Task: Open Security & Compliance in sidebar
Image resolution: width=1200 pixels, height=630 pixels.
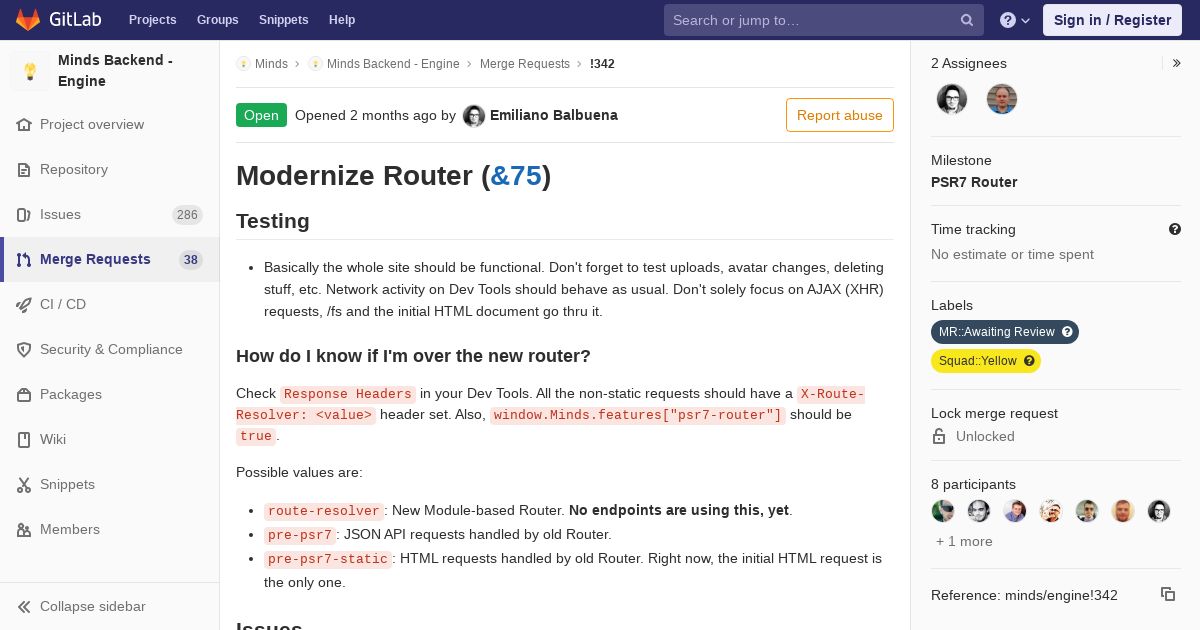Action: click(x=111, y=349)
